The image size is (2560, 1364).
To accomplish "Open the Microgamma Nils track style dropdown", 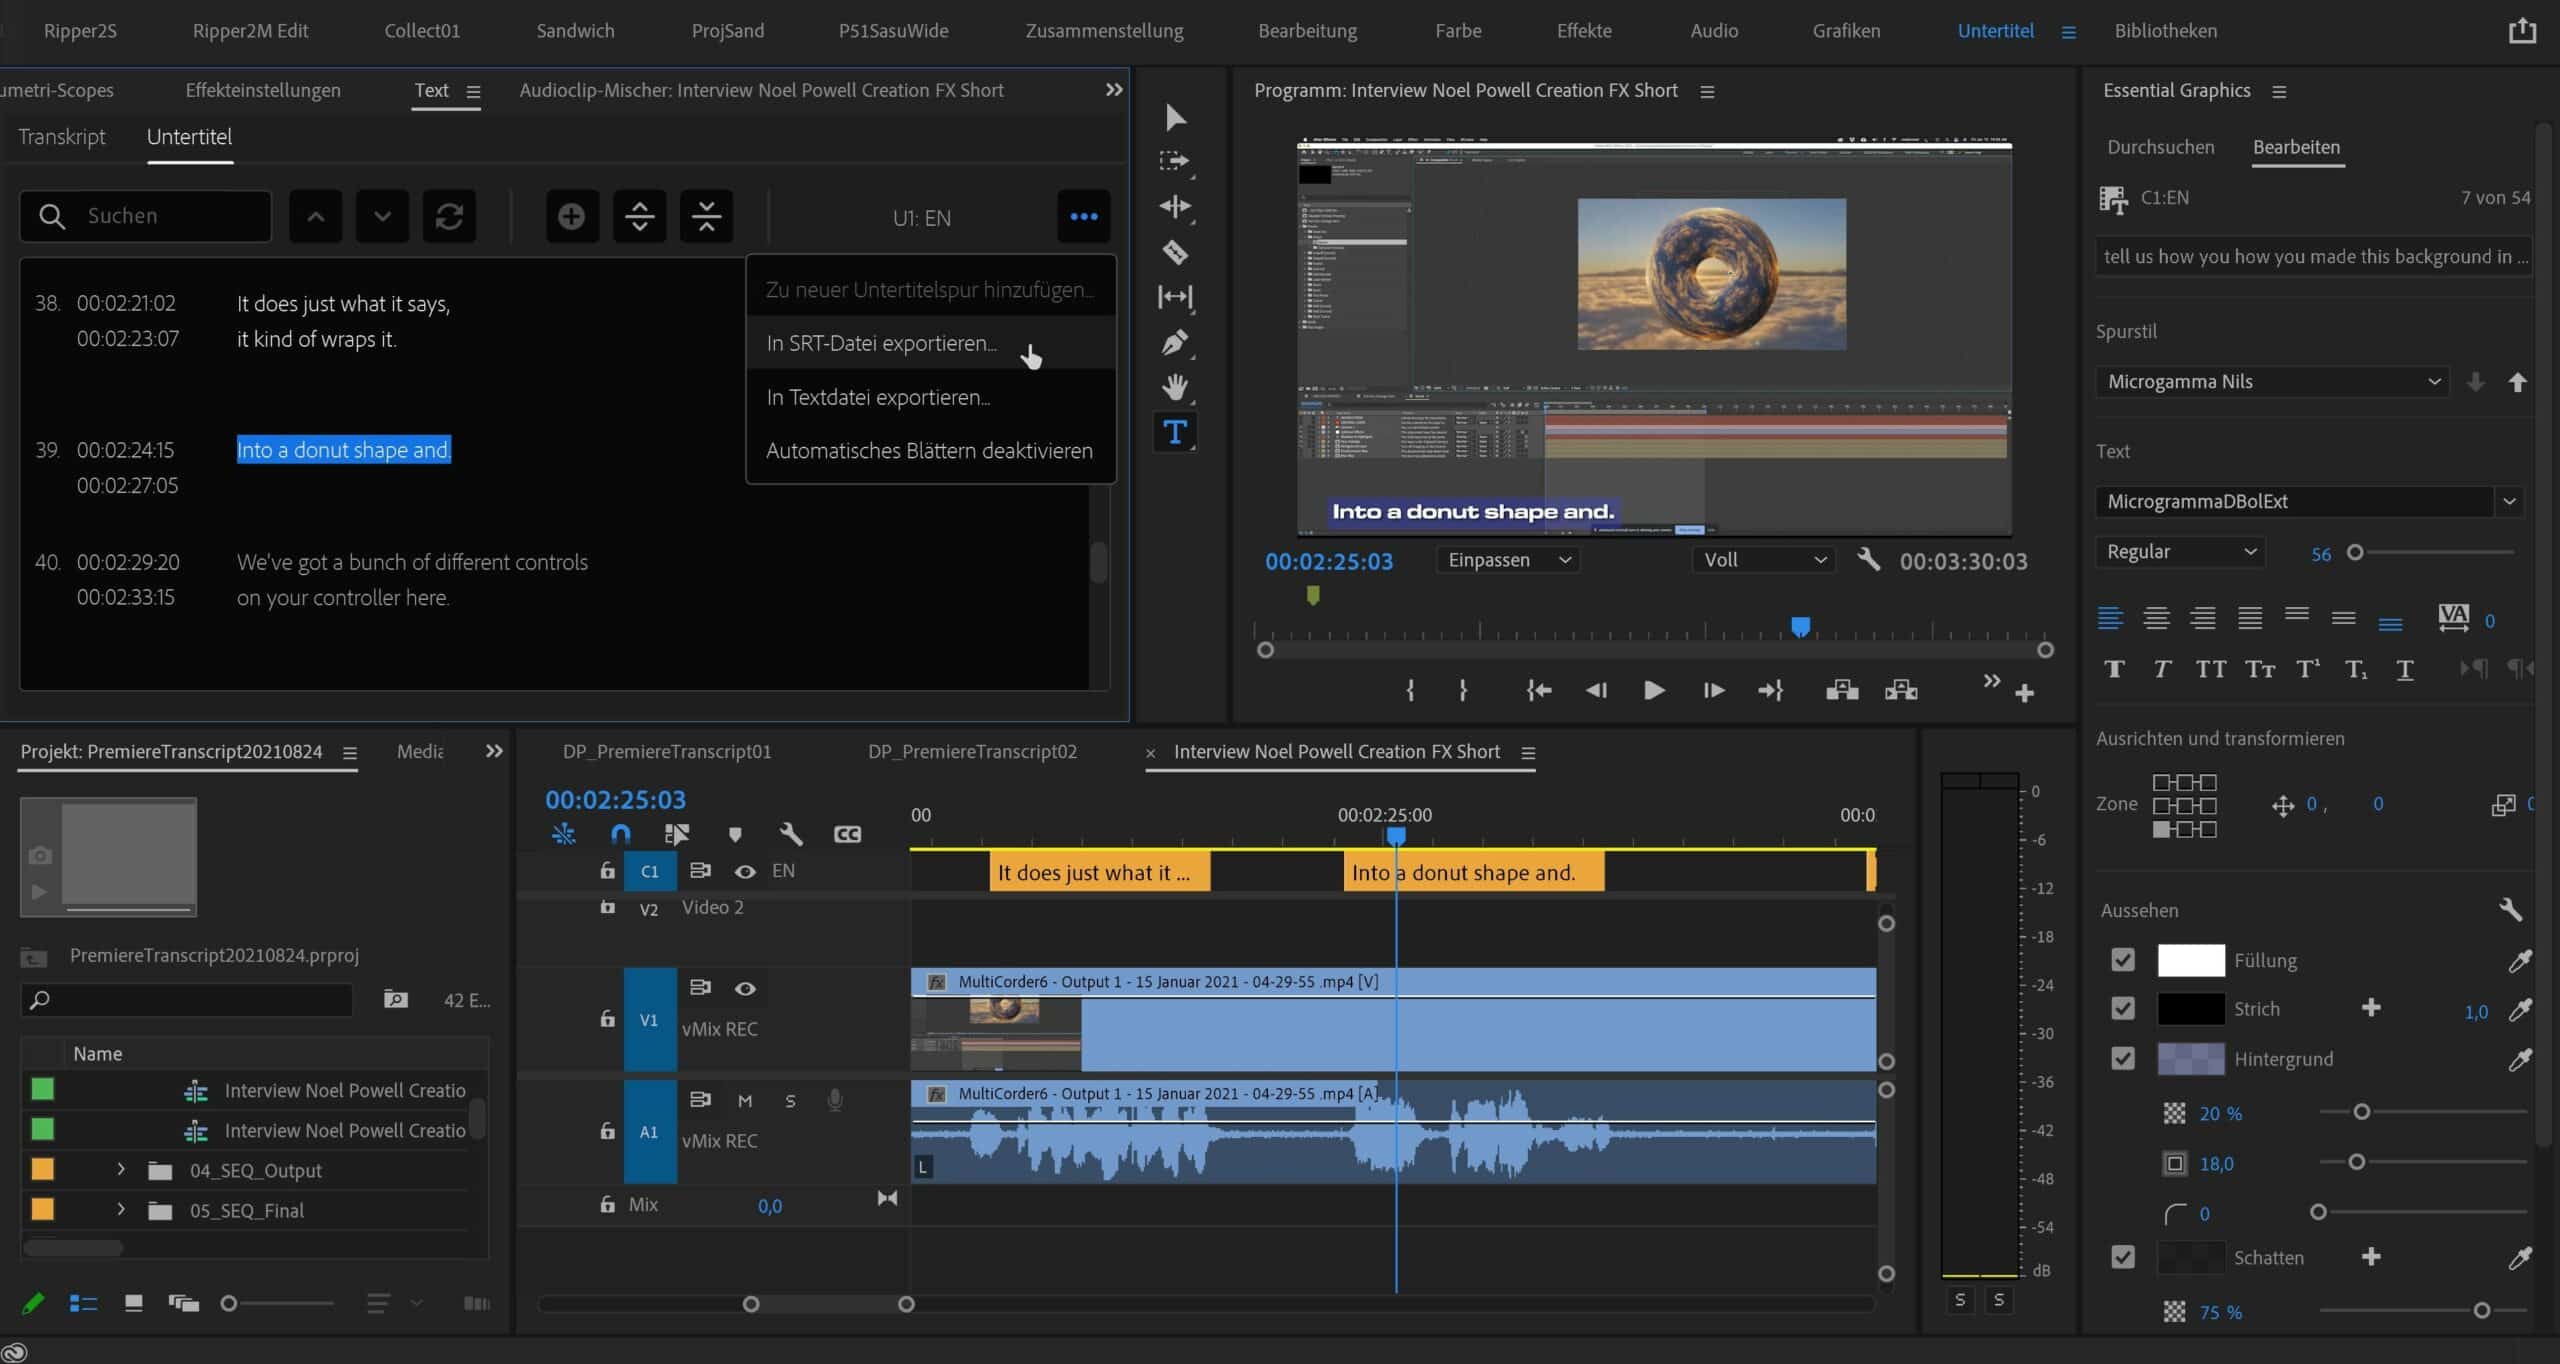I will pyautogui.click(x=2272, y=381).
